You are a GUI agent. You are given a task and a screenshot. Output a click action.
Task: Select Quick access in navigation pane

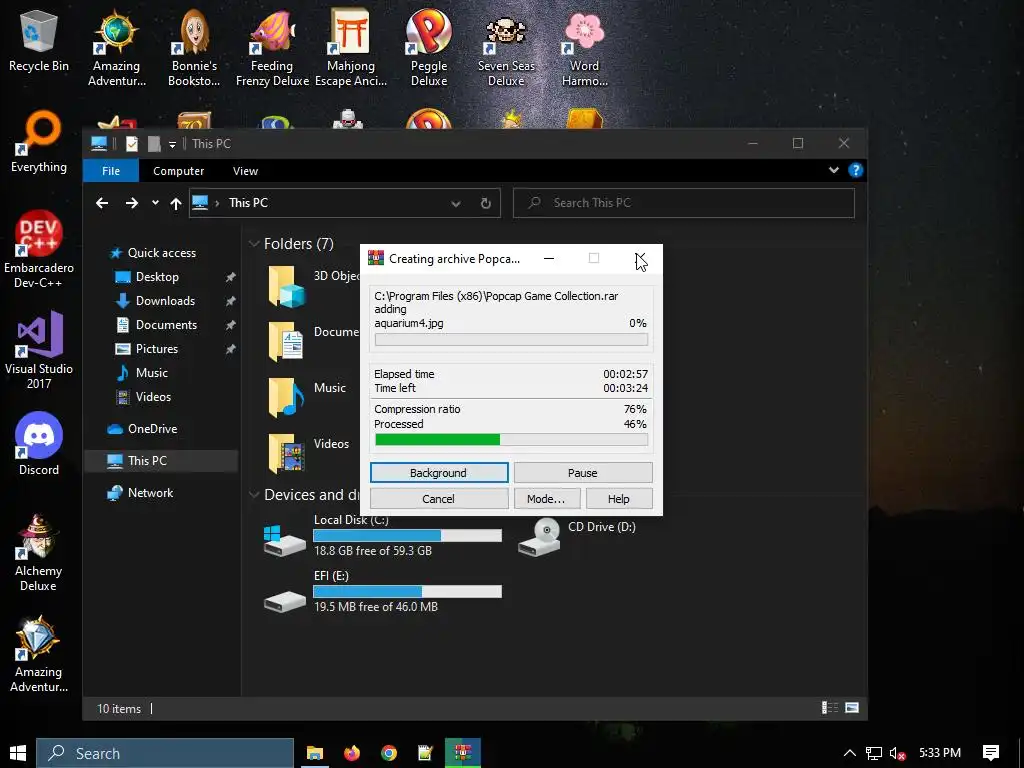(x=161, y=253)
